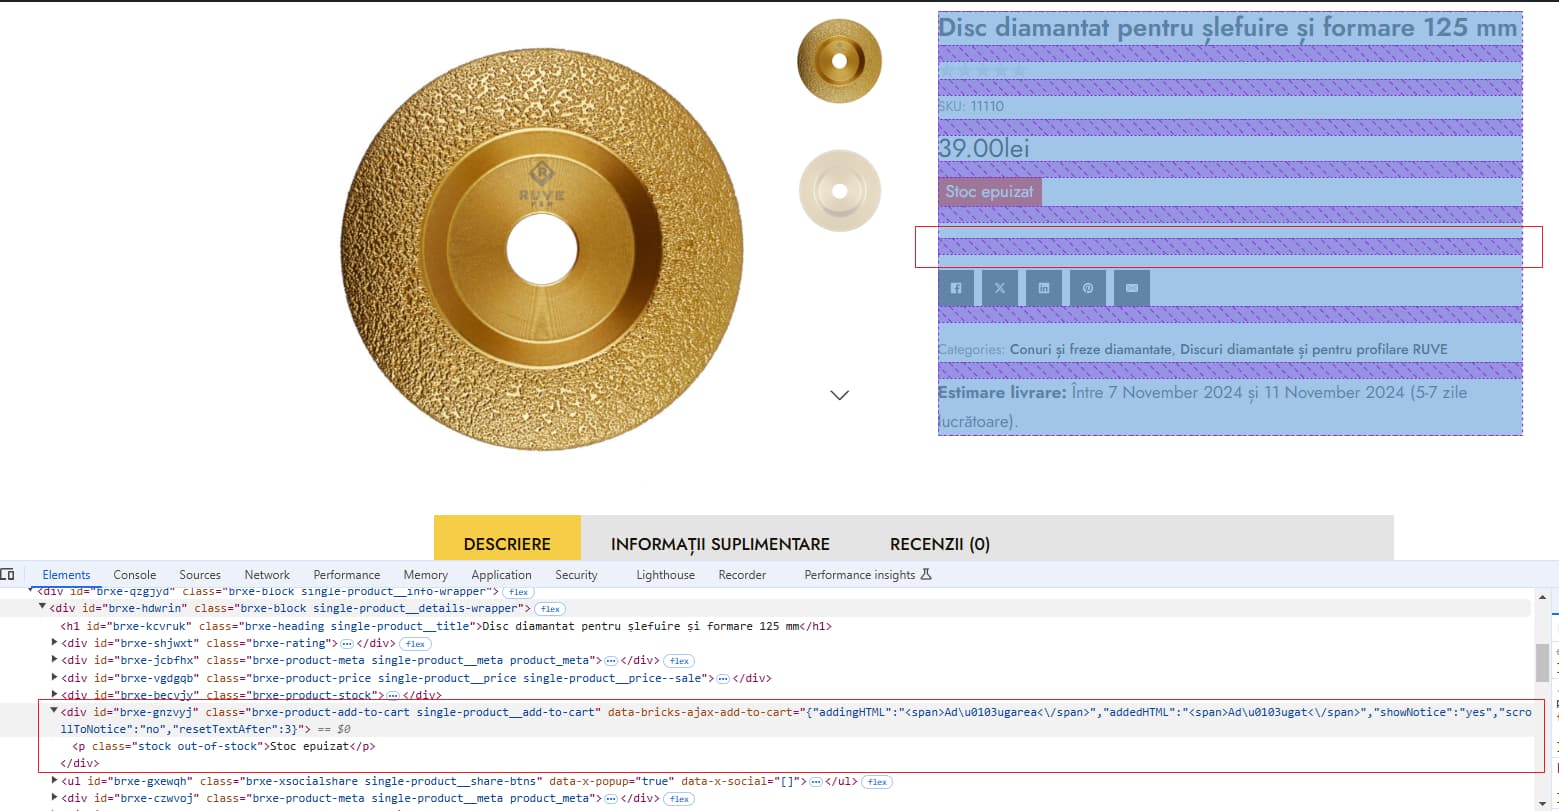Expand the brxe-czwvoj product-meta node
This screenshot has width=1559, height=811.
pos(55,797)
